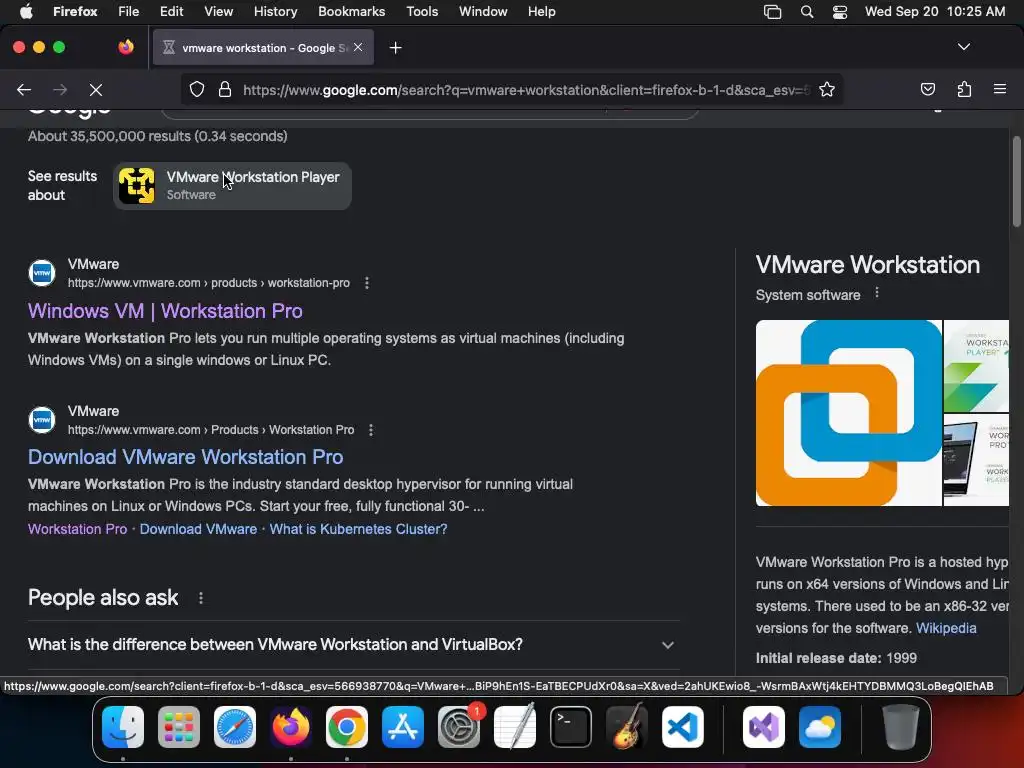Open the Edit menu
Image resolution: width=1024 pixels, height=768 pixels.
coord(171,11)
